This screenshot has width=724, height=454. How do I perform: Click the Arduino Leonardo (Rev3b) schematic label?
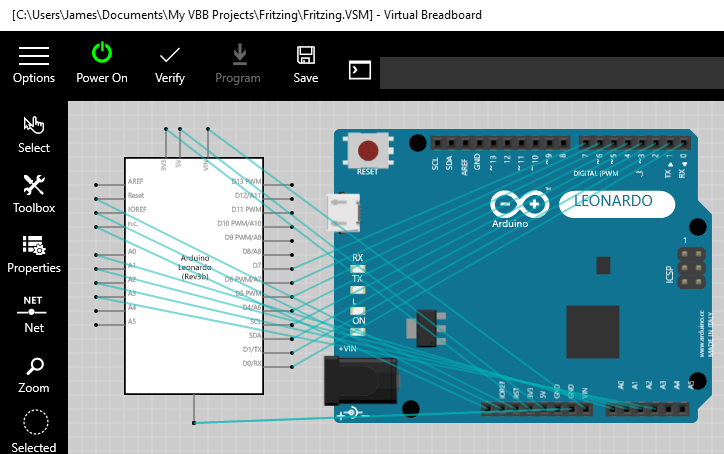click(195, 267)
